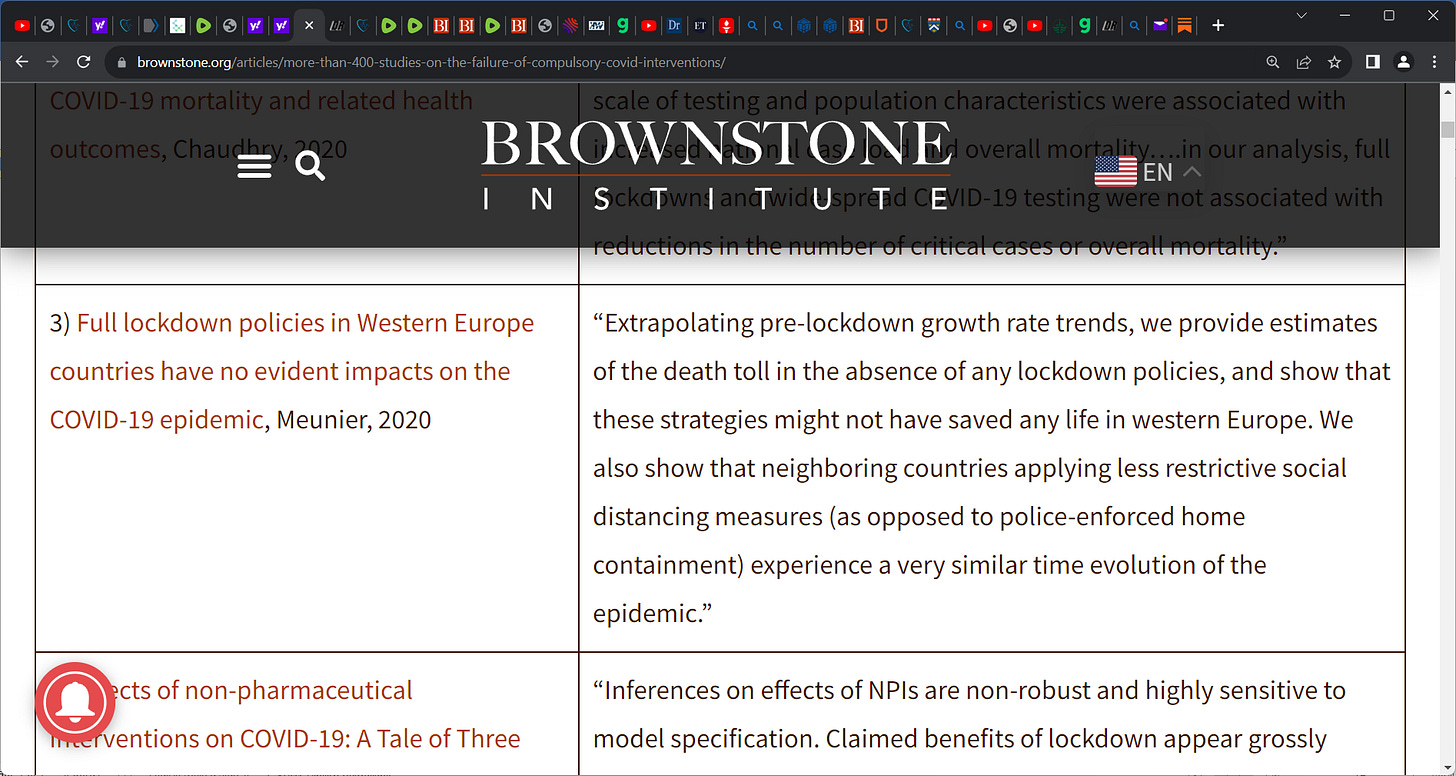View site info via the padlock icon
Image resolution: width=1456 pixels, height=776 pixels.
pos(122,62)
